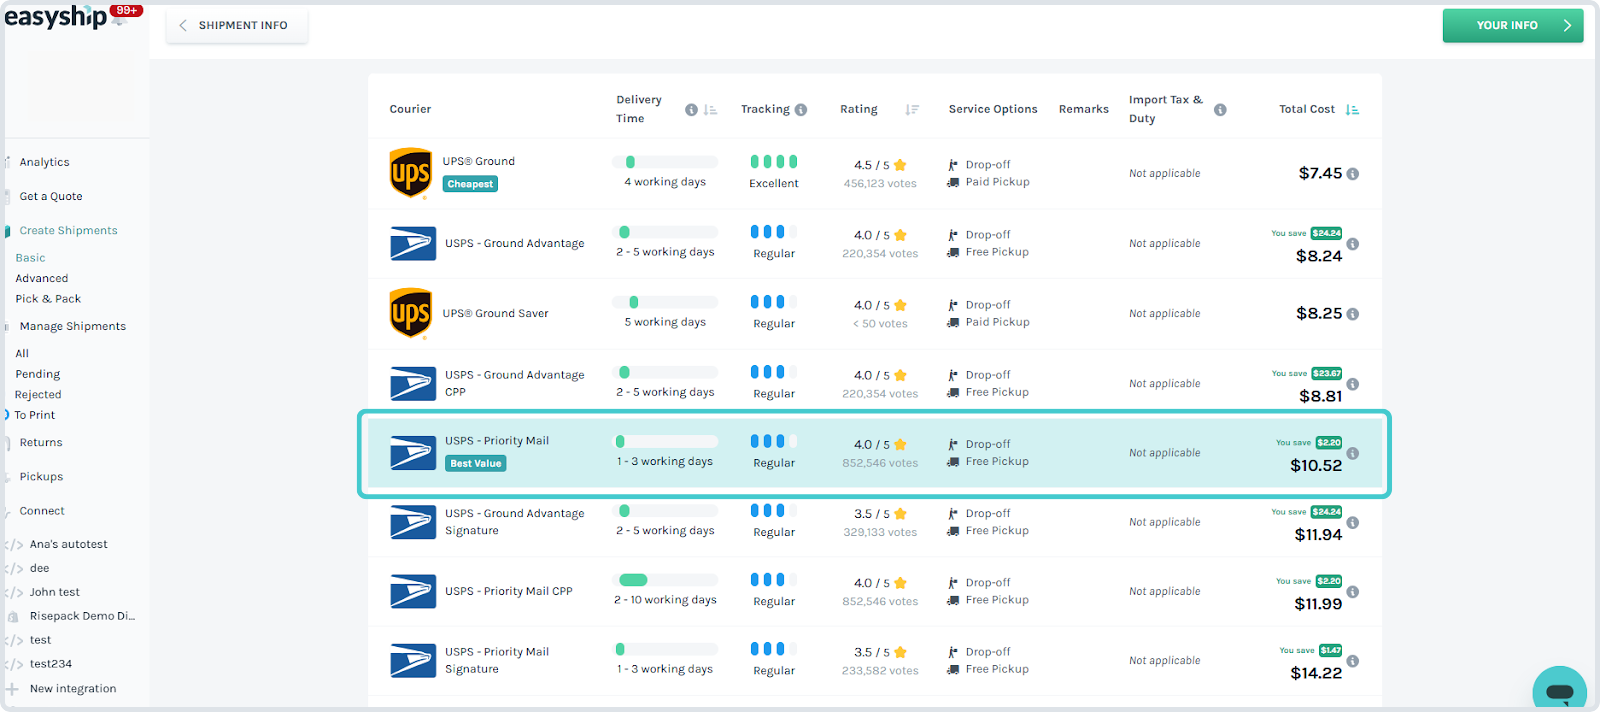Open To Print shipments
This screenshot has height=712, width=1600.
click(x=35, y=415)
